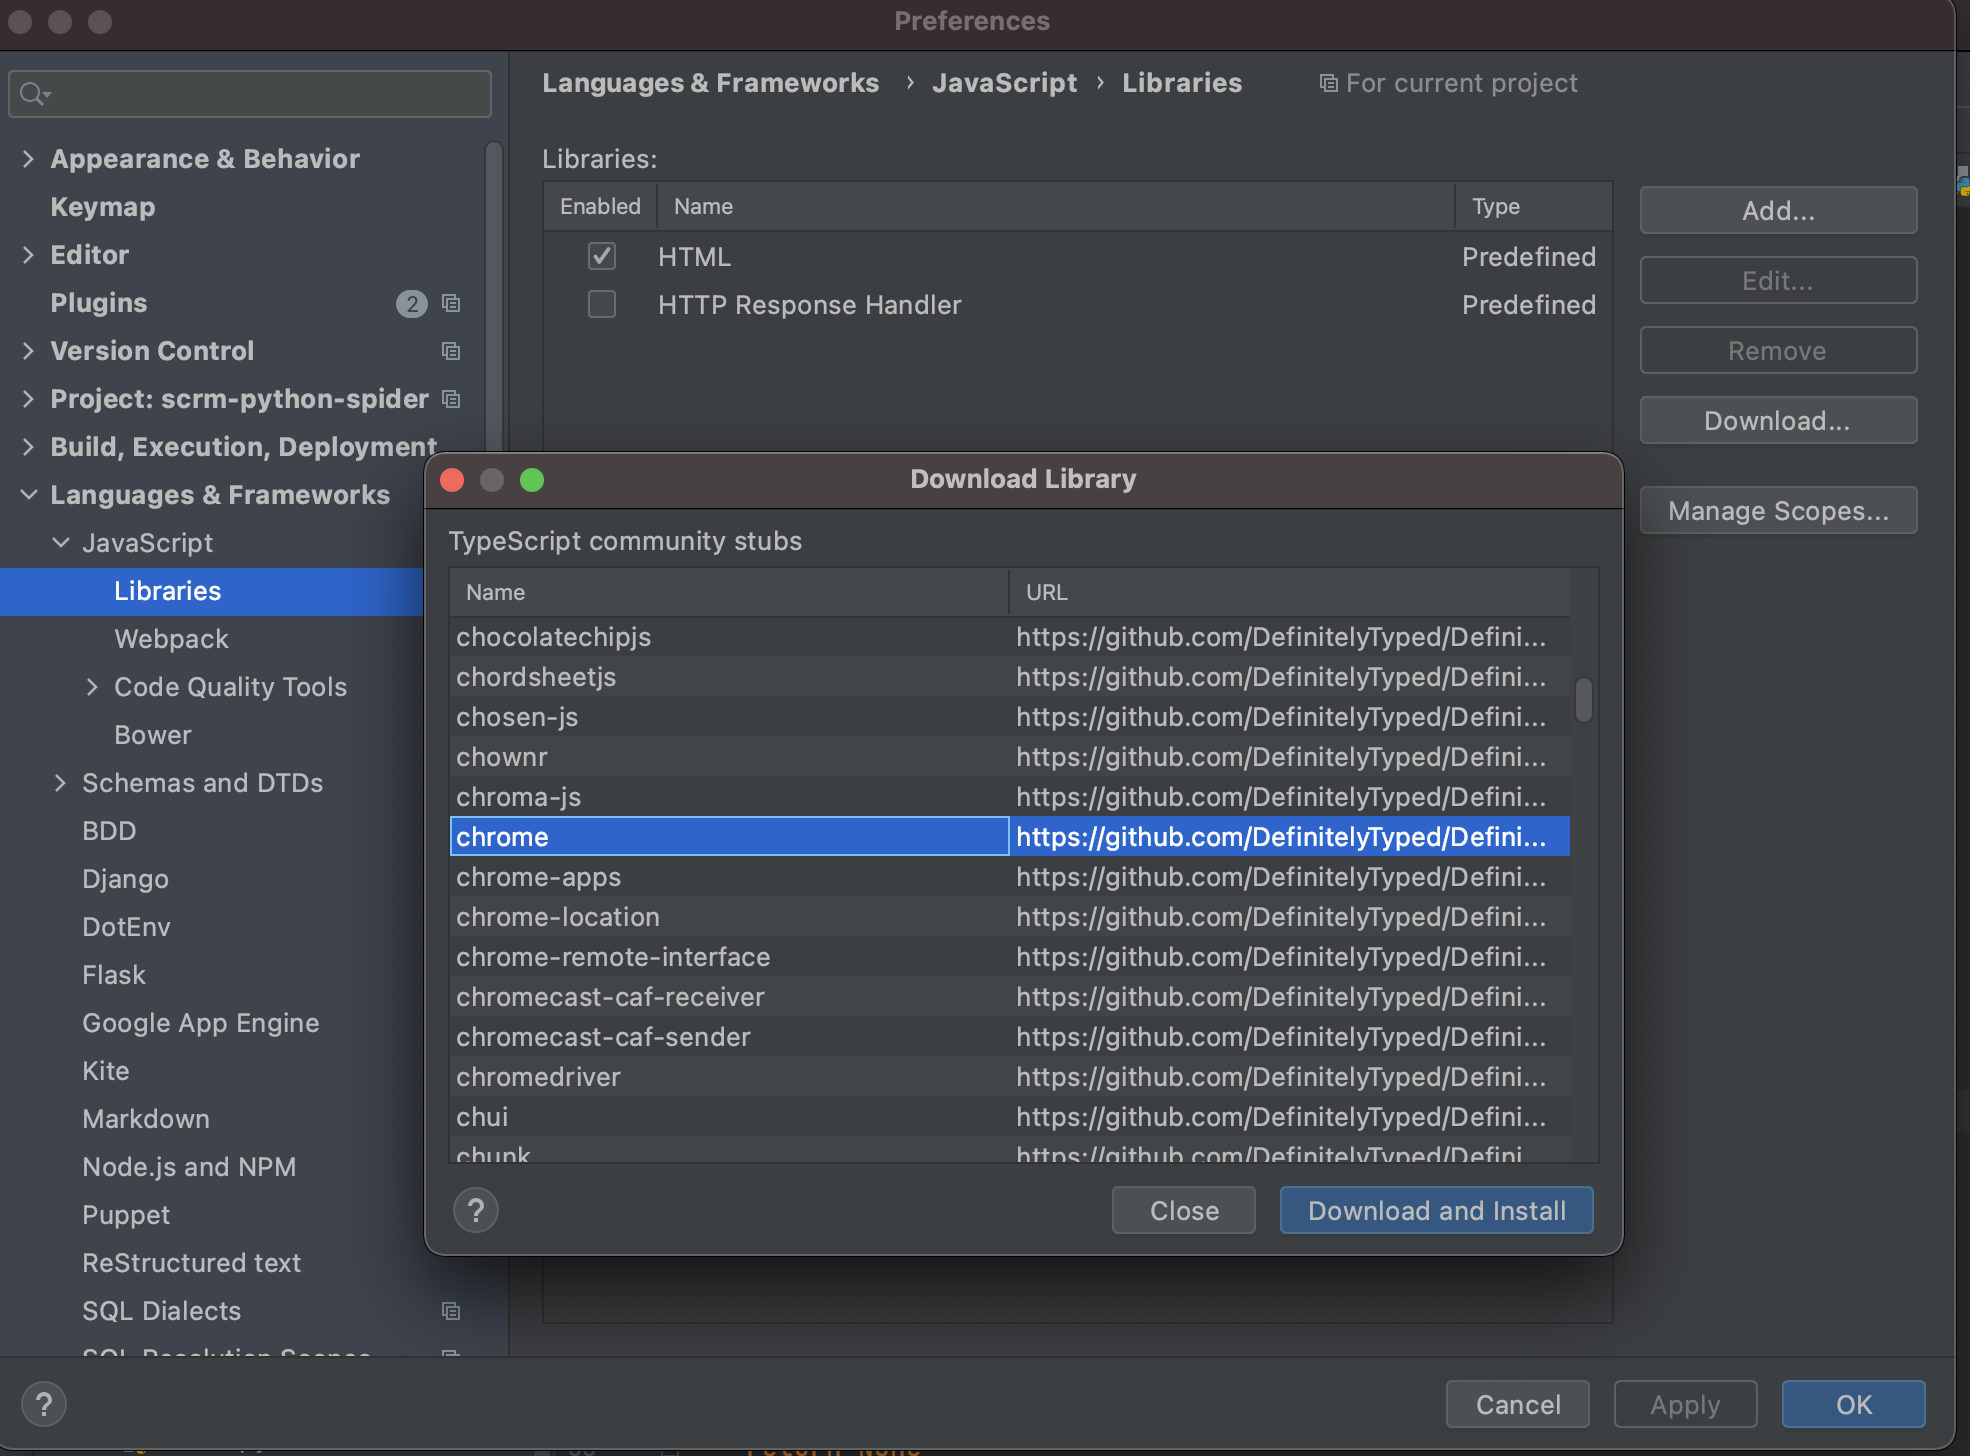Expand the Editor section
This screenshot has height=1456, width=1970.
pos(28,255)
